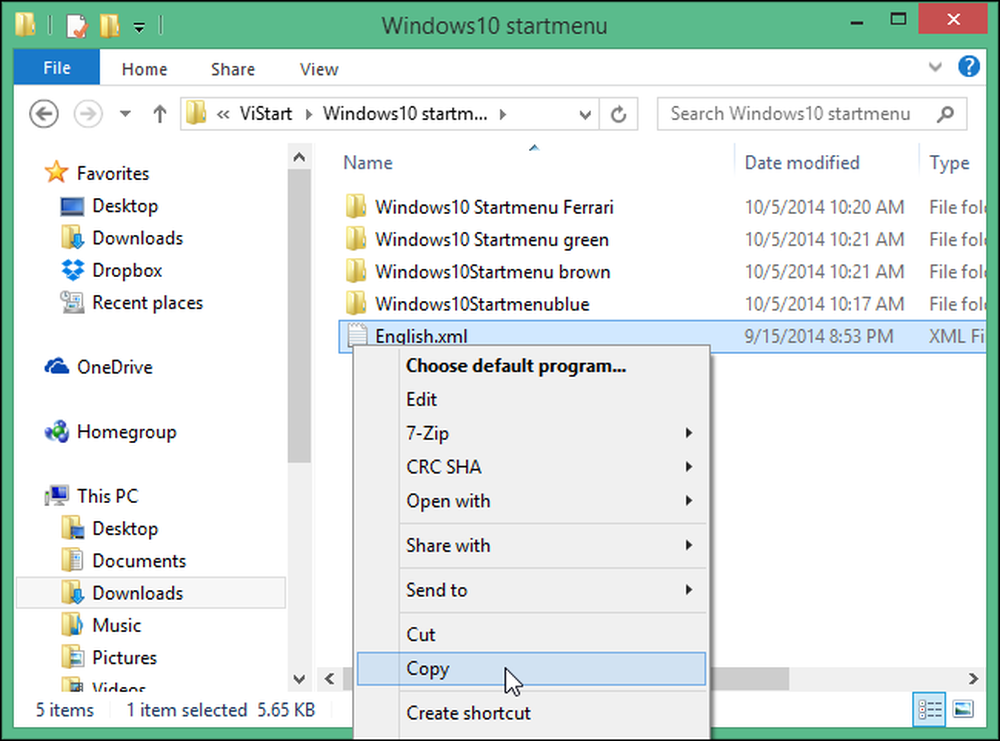
Task: Choose Edit in the context menu
Action: pyautogui.click(x=422, y=399)
